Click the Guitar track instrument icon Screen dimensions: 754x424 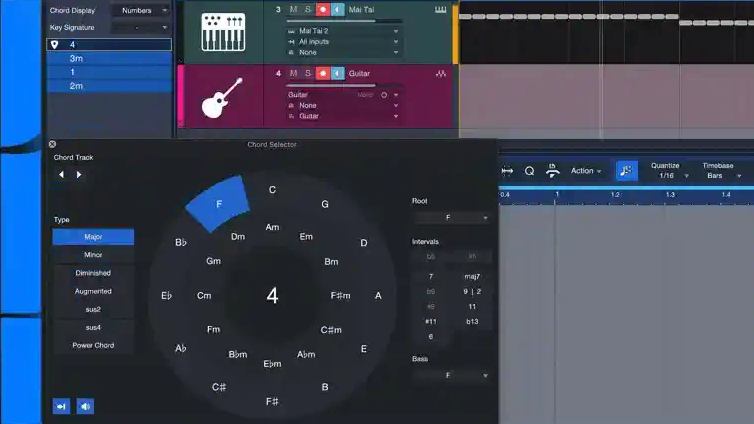pos(222,98)
